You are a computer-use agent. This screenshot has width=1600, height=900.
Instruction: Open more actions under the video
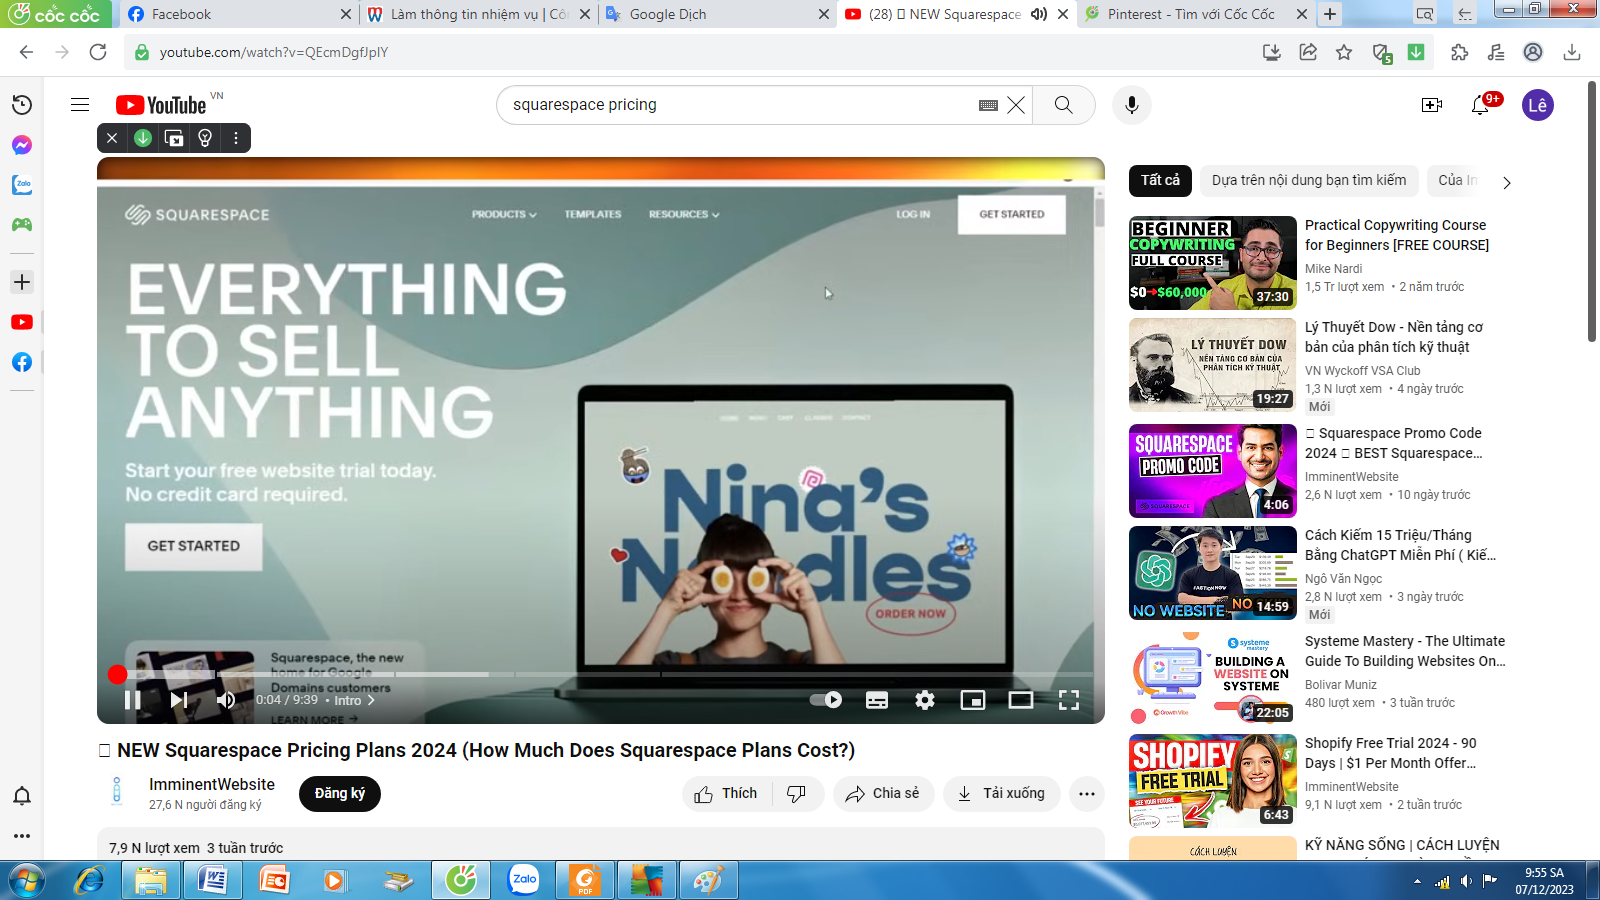pos(1087,794)
